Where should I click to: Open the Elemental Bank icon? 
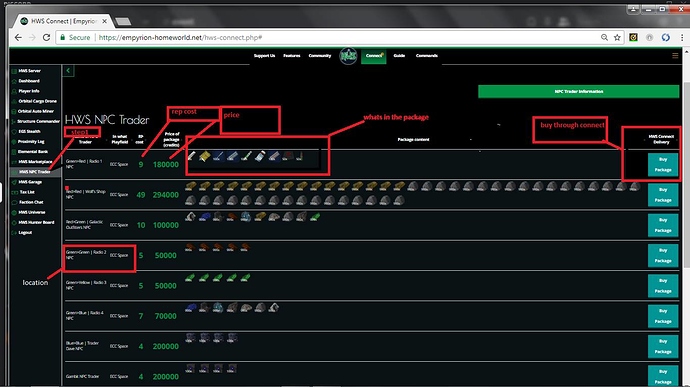coord(14,152)
